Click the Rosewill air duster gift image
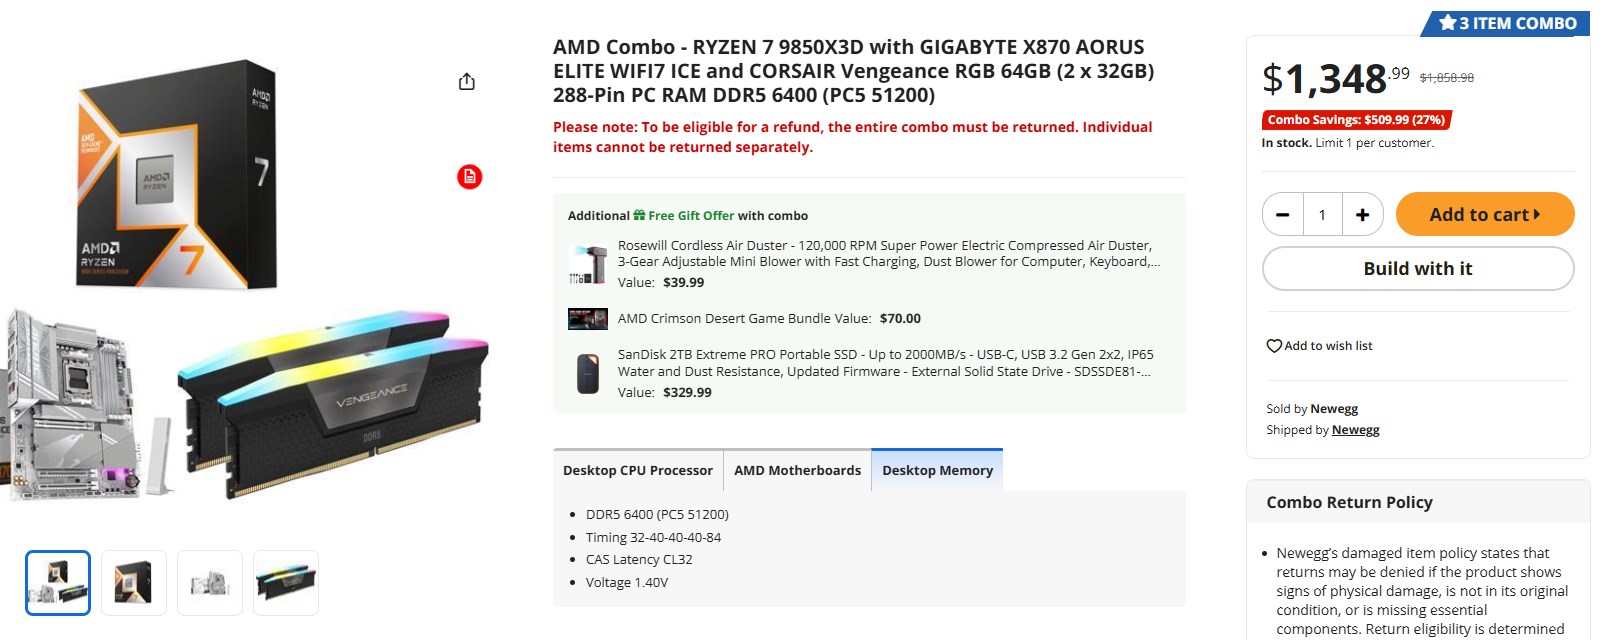The height and width of the screenshot is (640, 1603). (588, 264)
